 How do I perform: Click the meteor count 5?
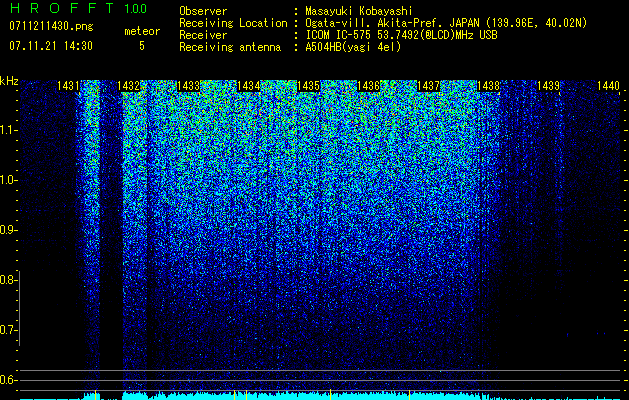point(142,46)
